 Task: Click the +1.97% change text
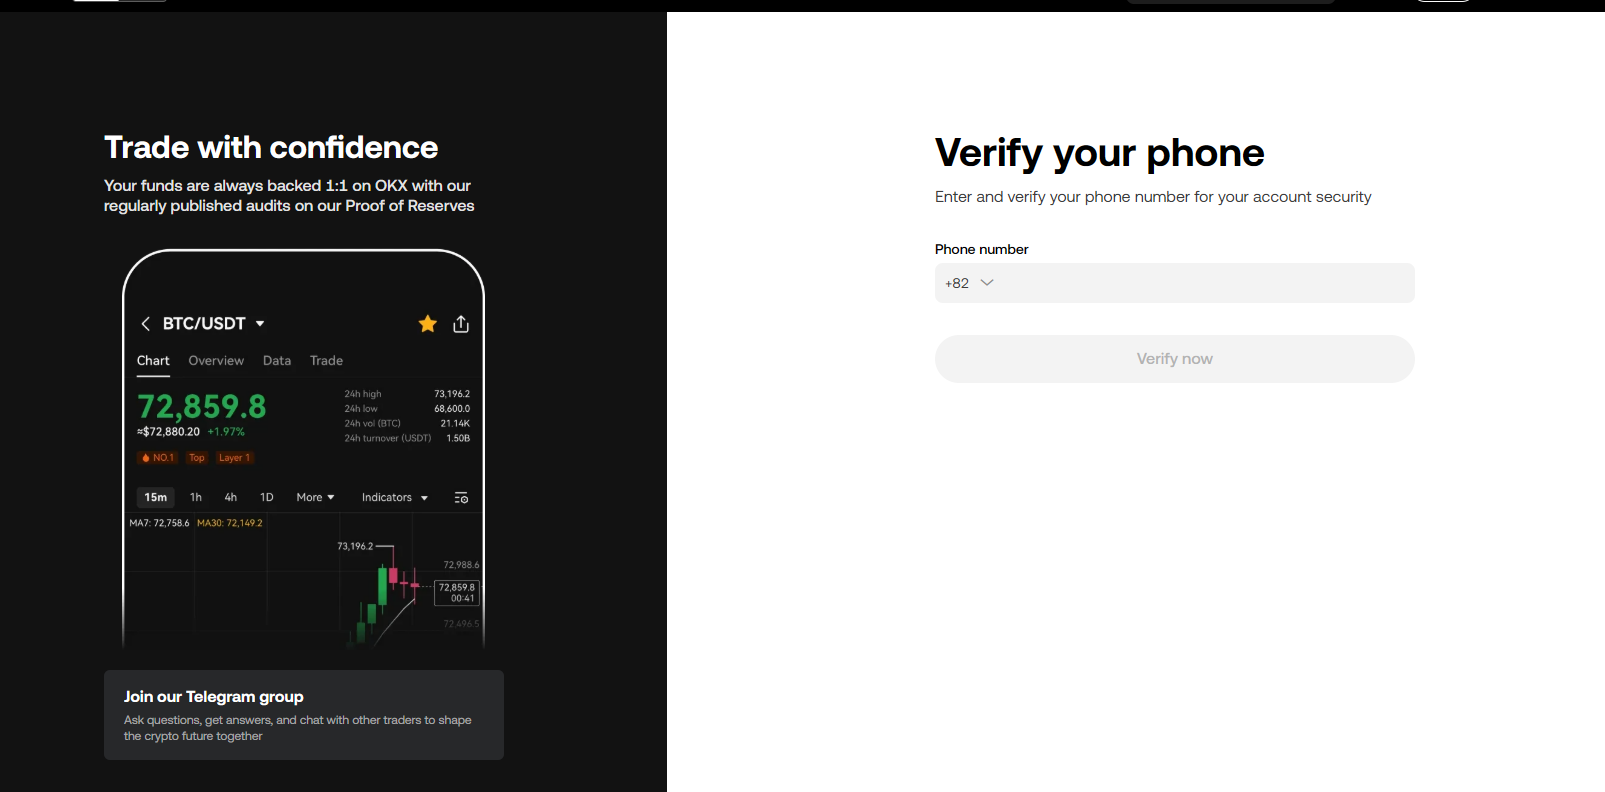pyautogui.click(x=226, y=432)
